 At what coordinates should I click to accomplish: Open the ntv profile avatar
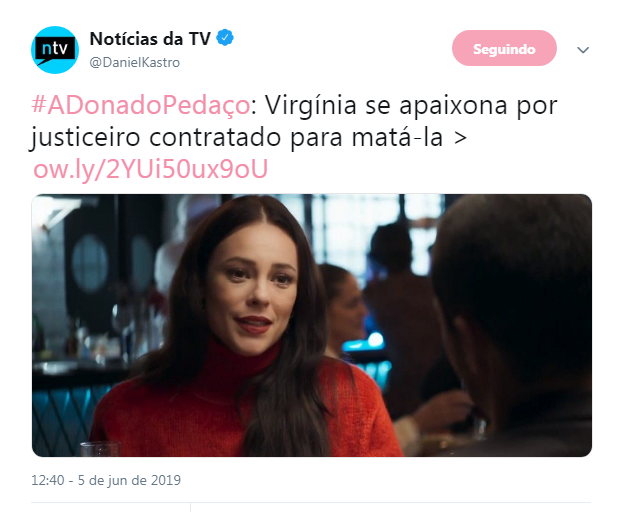tap(55, 50)
